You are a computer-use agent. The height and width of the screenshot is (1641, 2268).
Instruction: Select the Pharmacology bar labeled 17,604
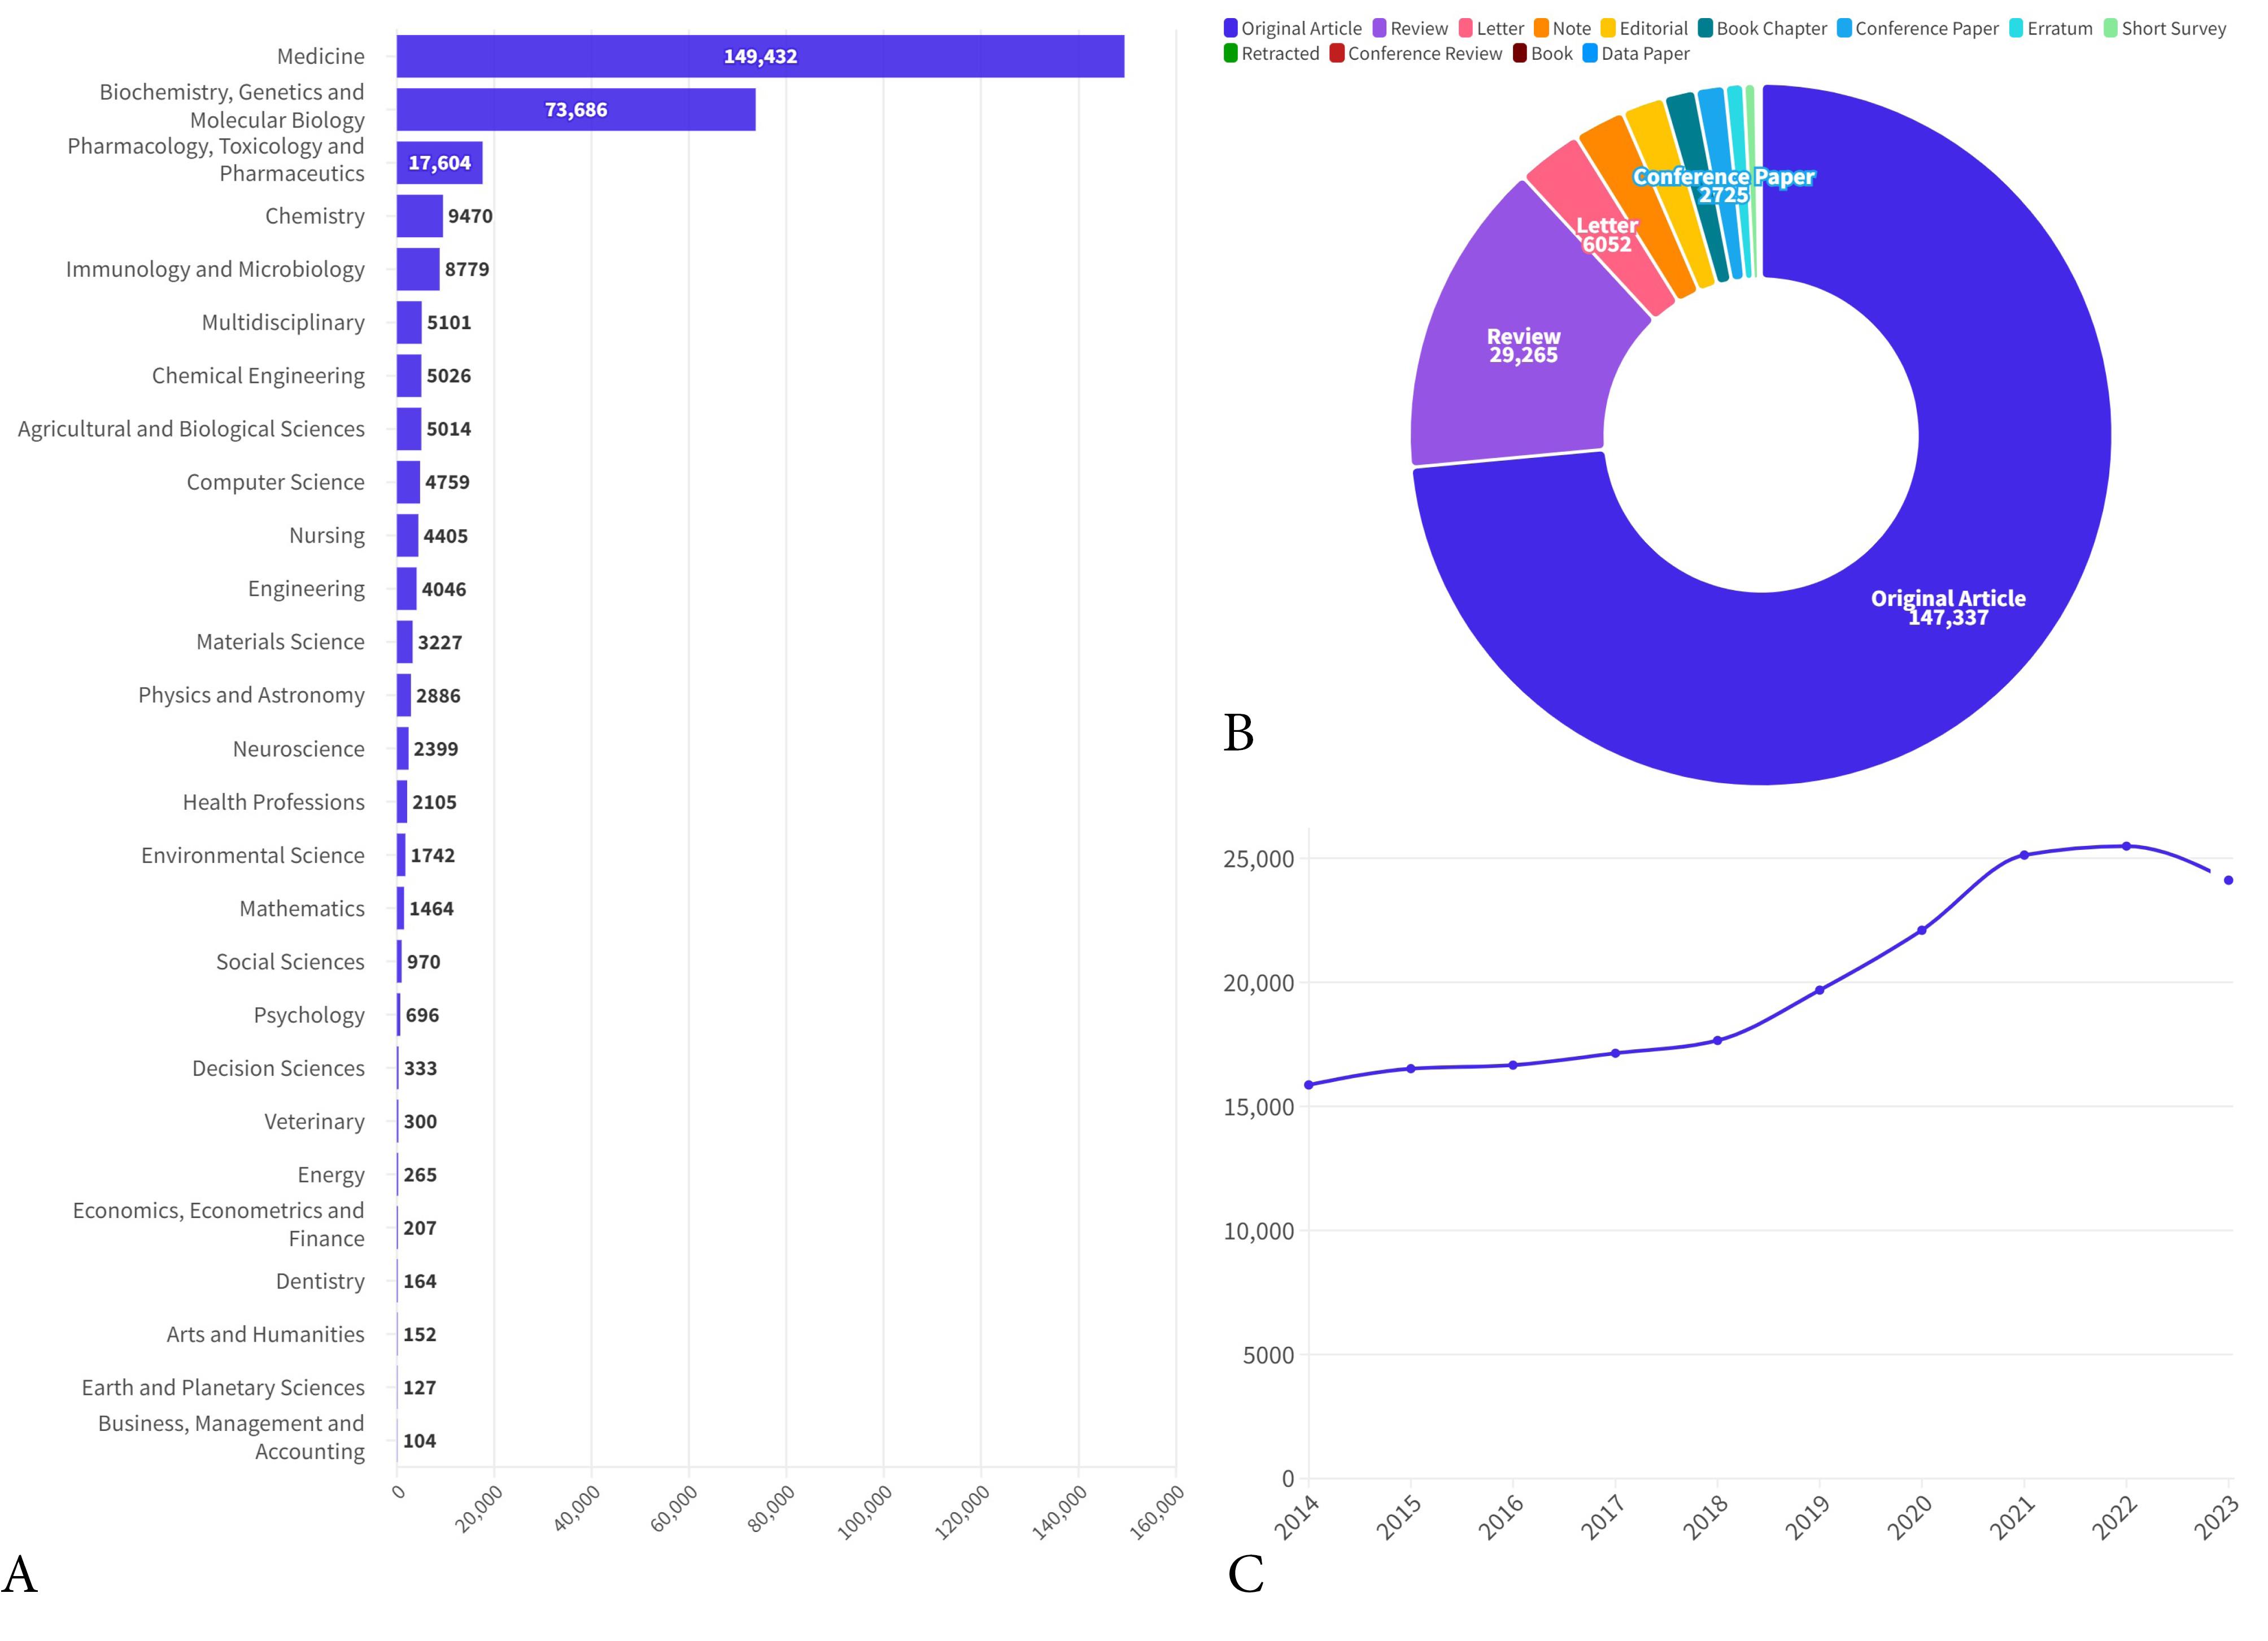[x=439, y=162]
